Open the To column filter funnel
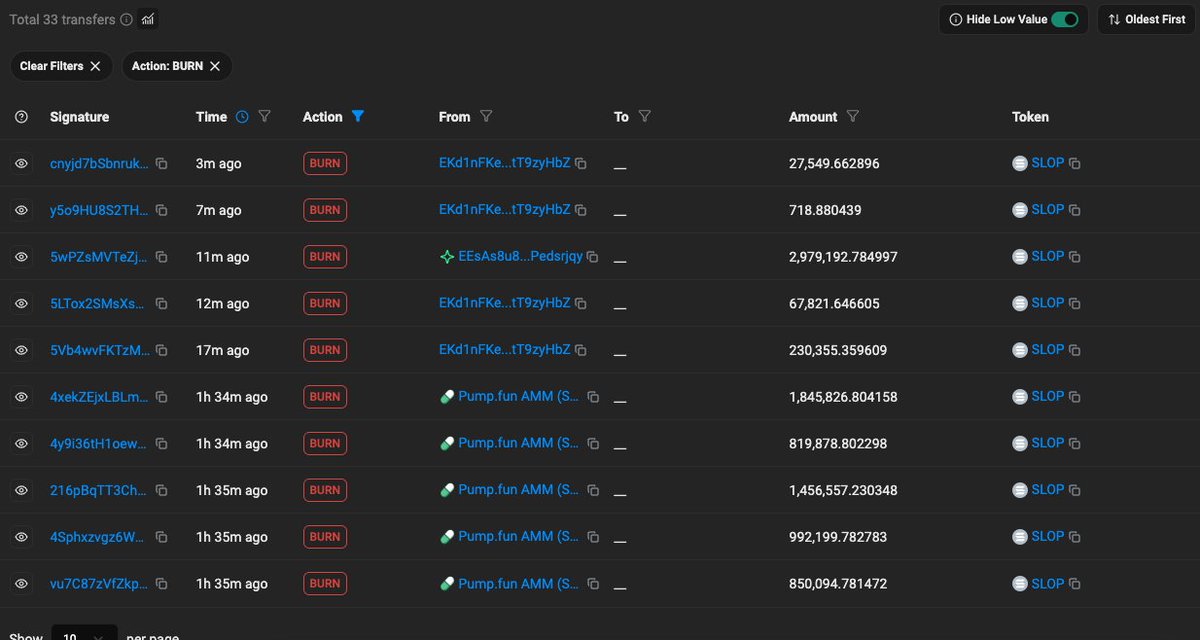The width and height of the screenshot is (1200, 640). point(645,117)
